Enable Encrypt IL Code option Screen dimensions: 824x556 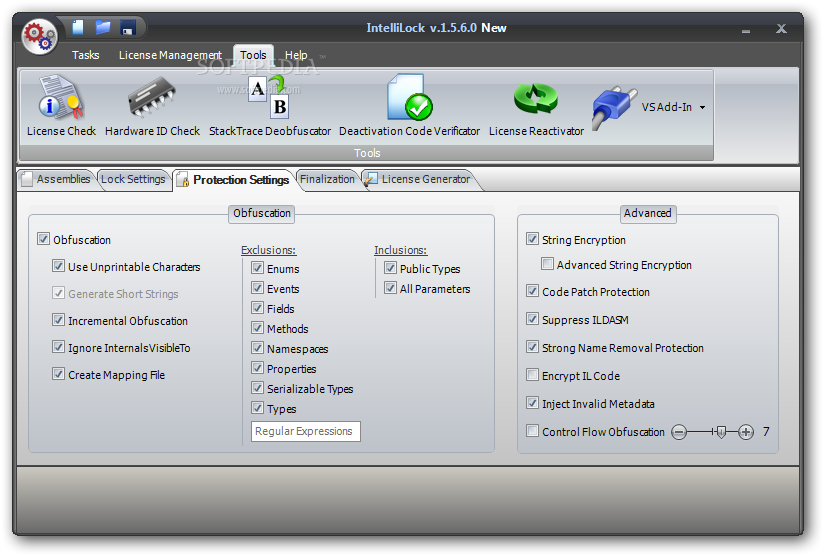point(532,375)
